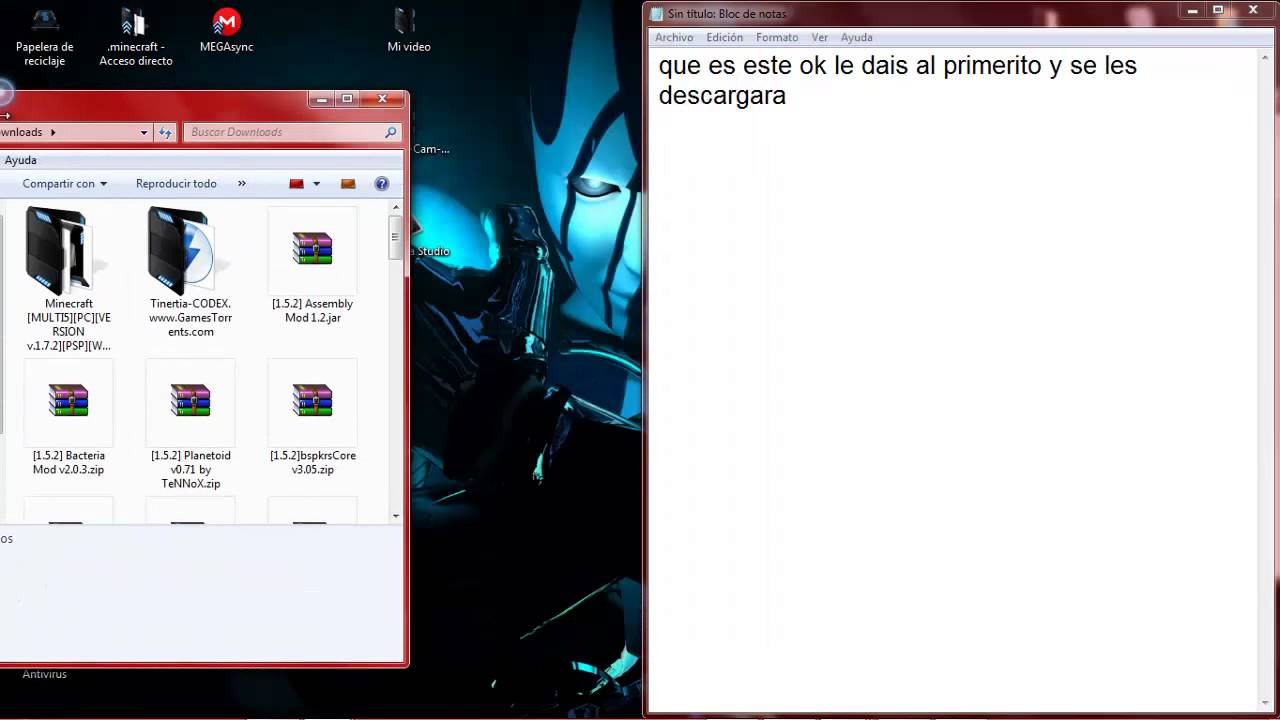Open Ver menu in Notepad

click(819, 38)
